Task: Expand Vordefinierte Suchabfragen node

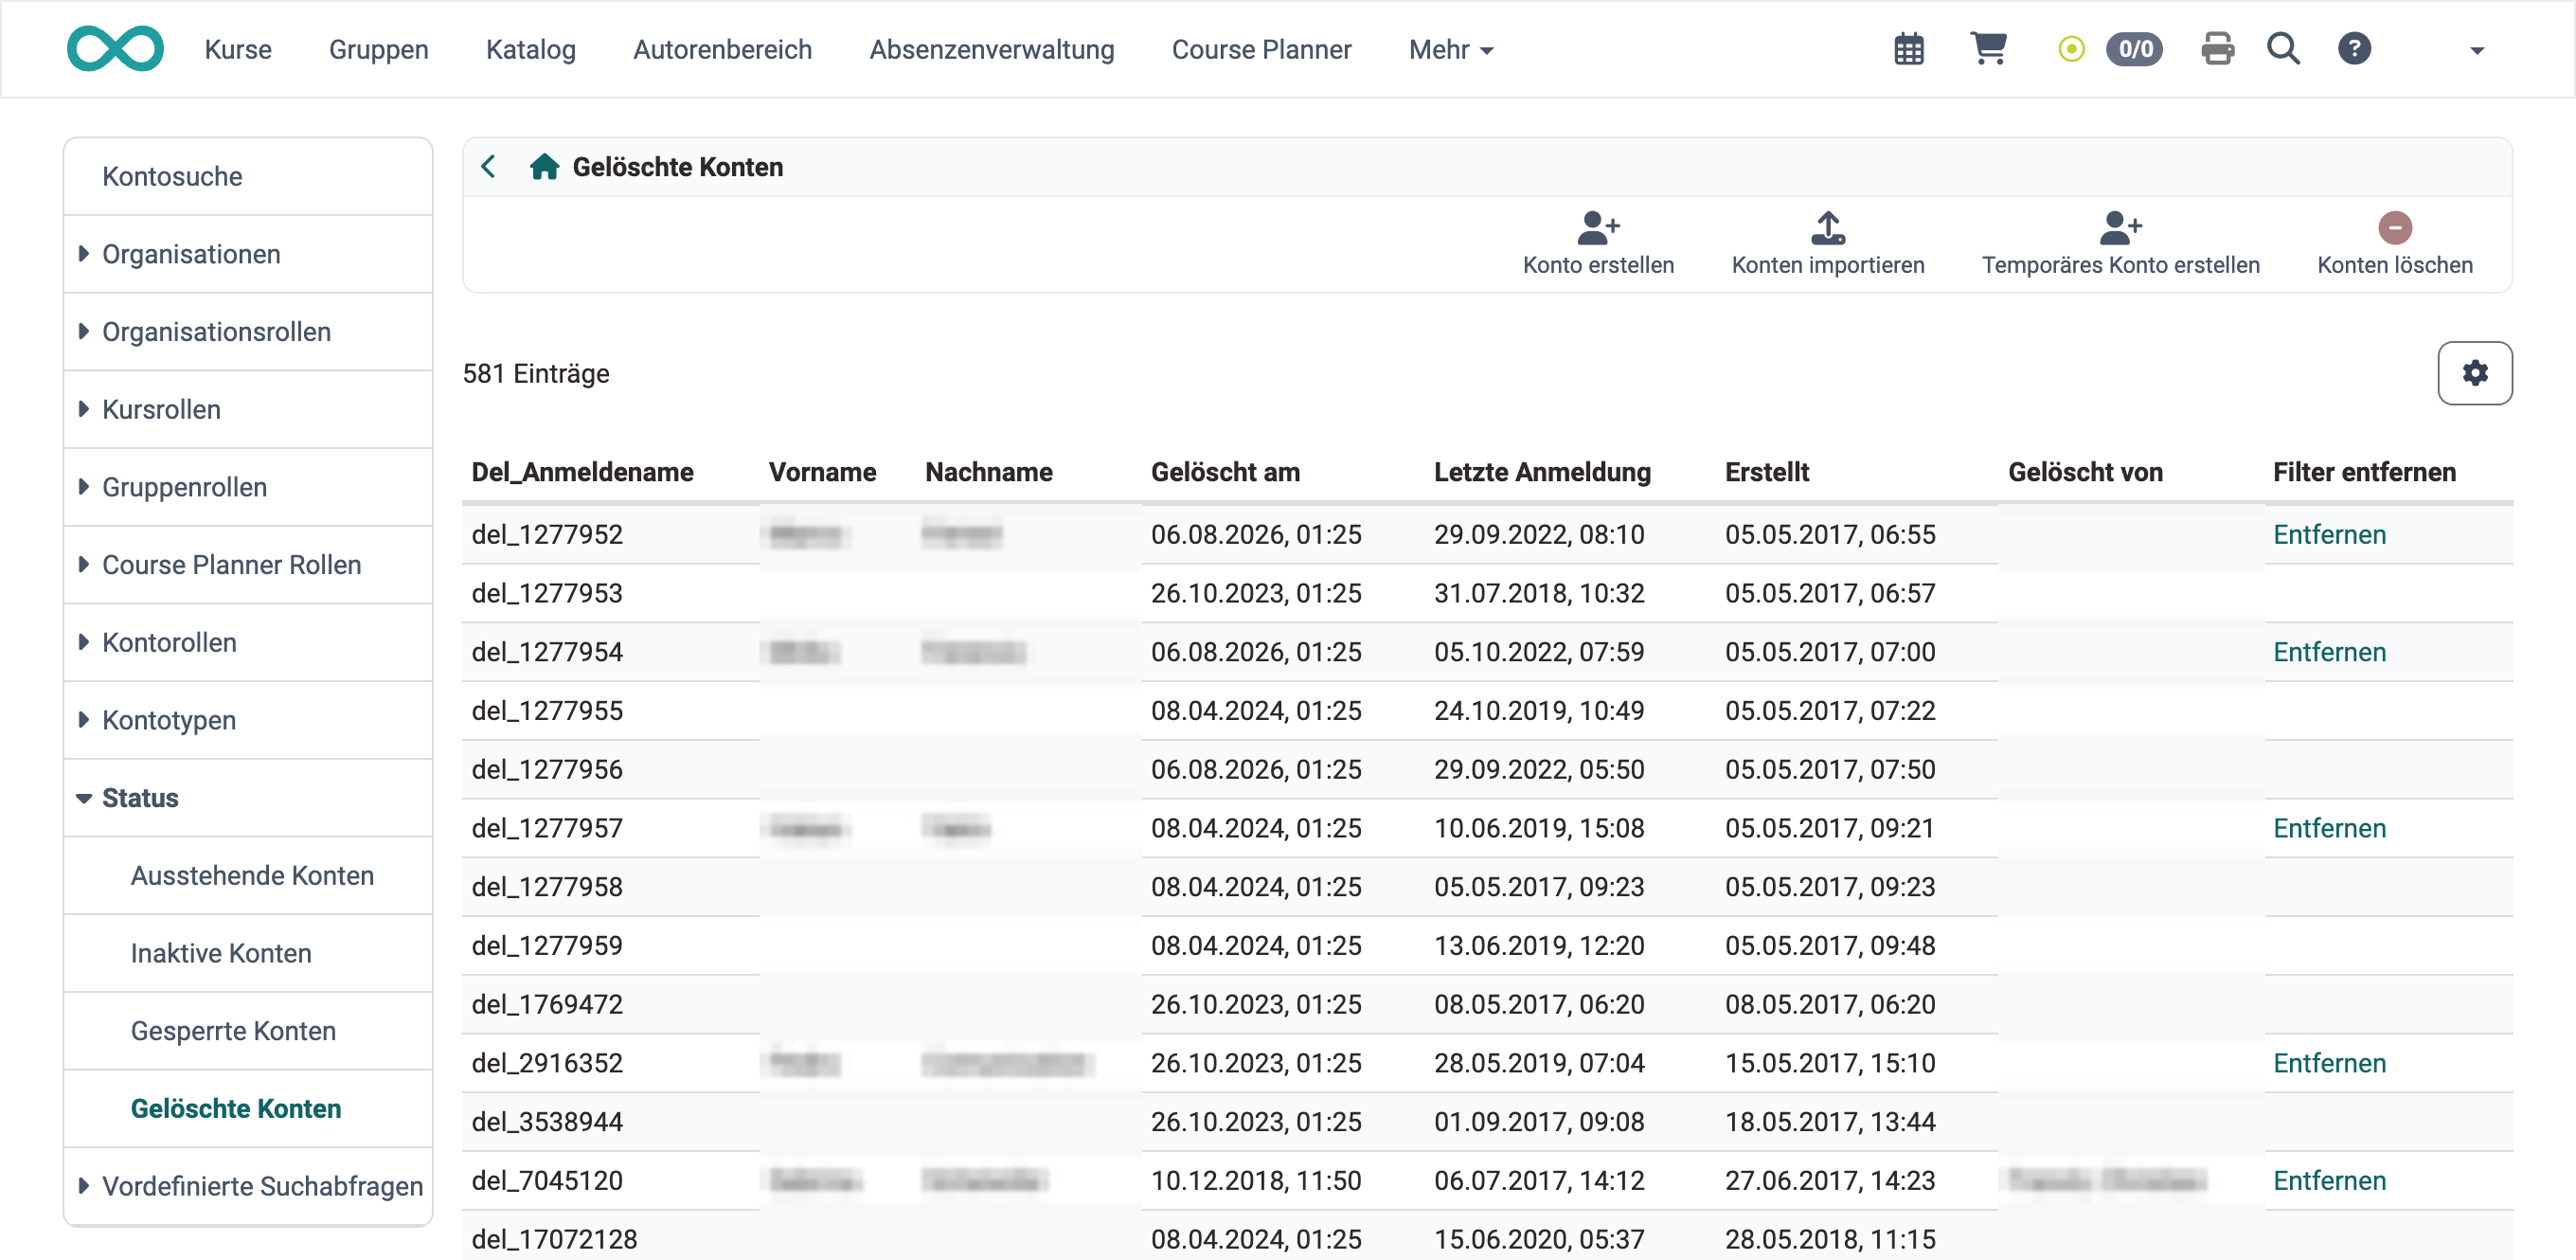Action: 83,1186
